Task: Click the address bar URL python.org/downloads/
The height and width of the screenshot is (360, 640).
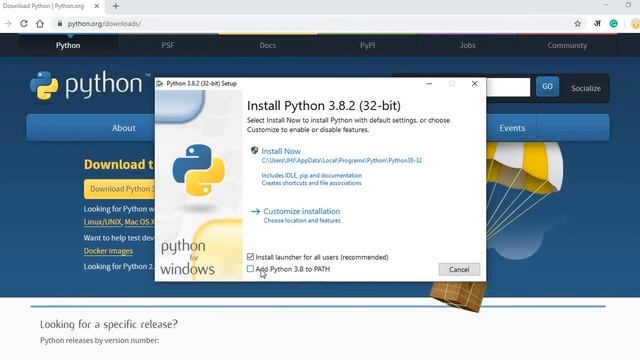Action: click(104, 24)
